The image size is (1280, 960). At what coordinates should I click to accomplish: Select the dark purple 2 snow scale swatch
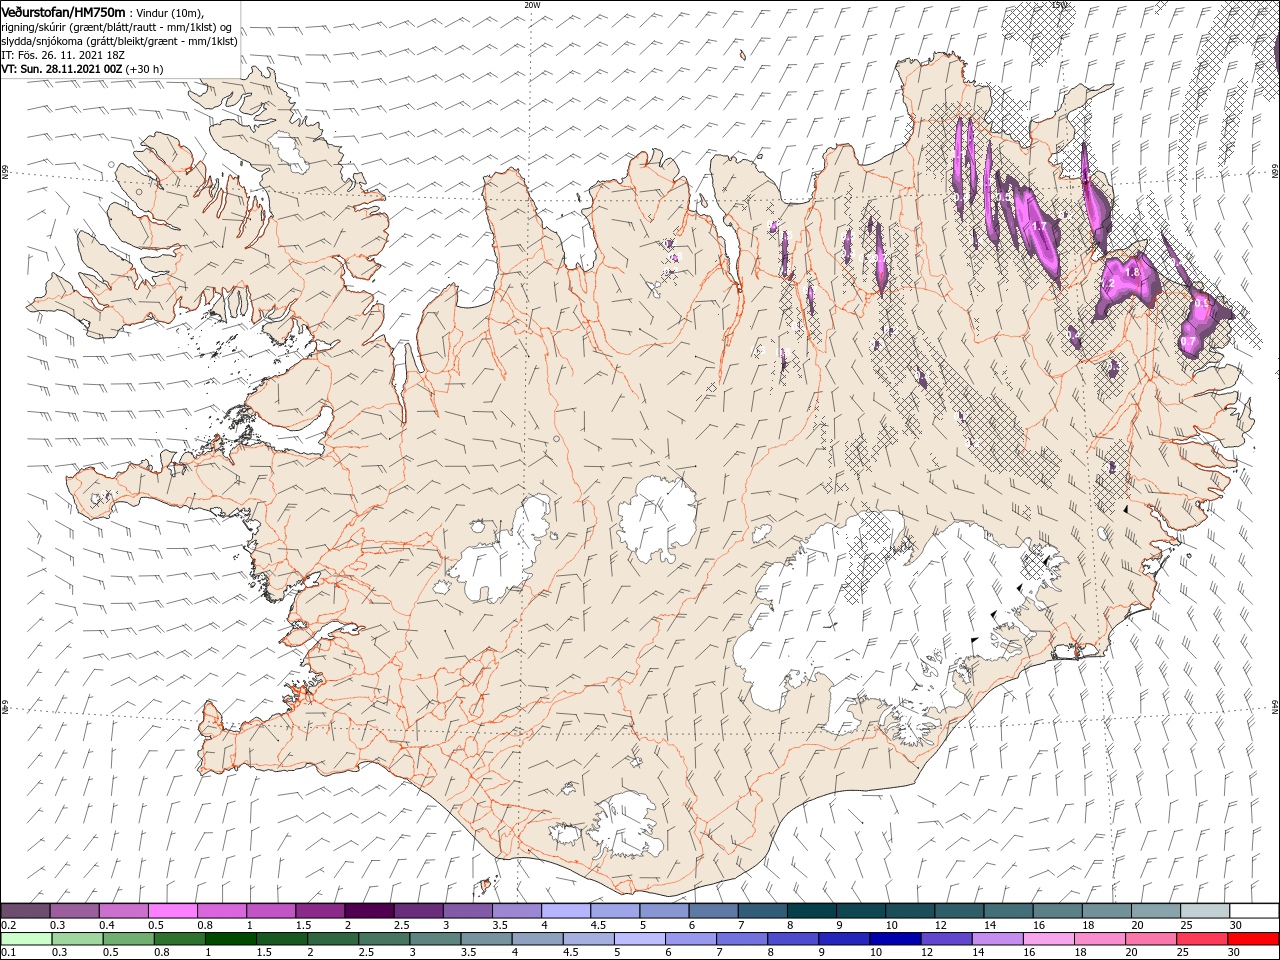370,911
